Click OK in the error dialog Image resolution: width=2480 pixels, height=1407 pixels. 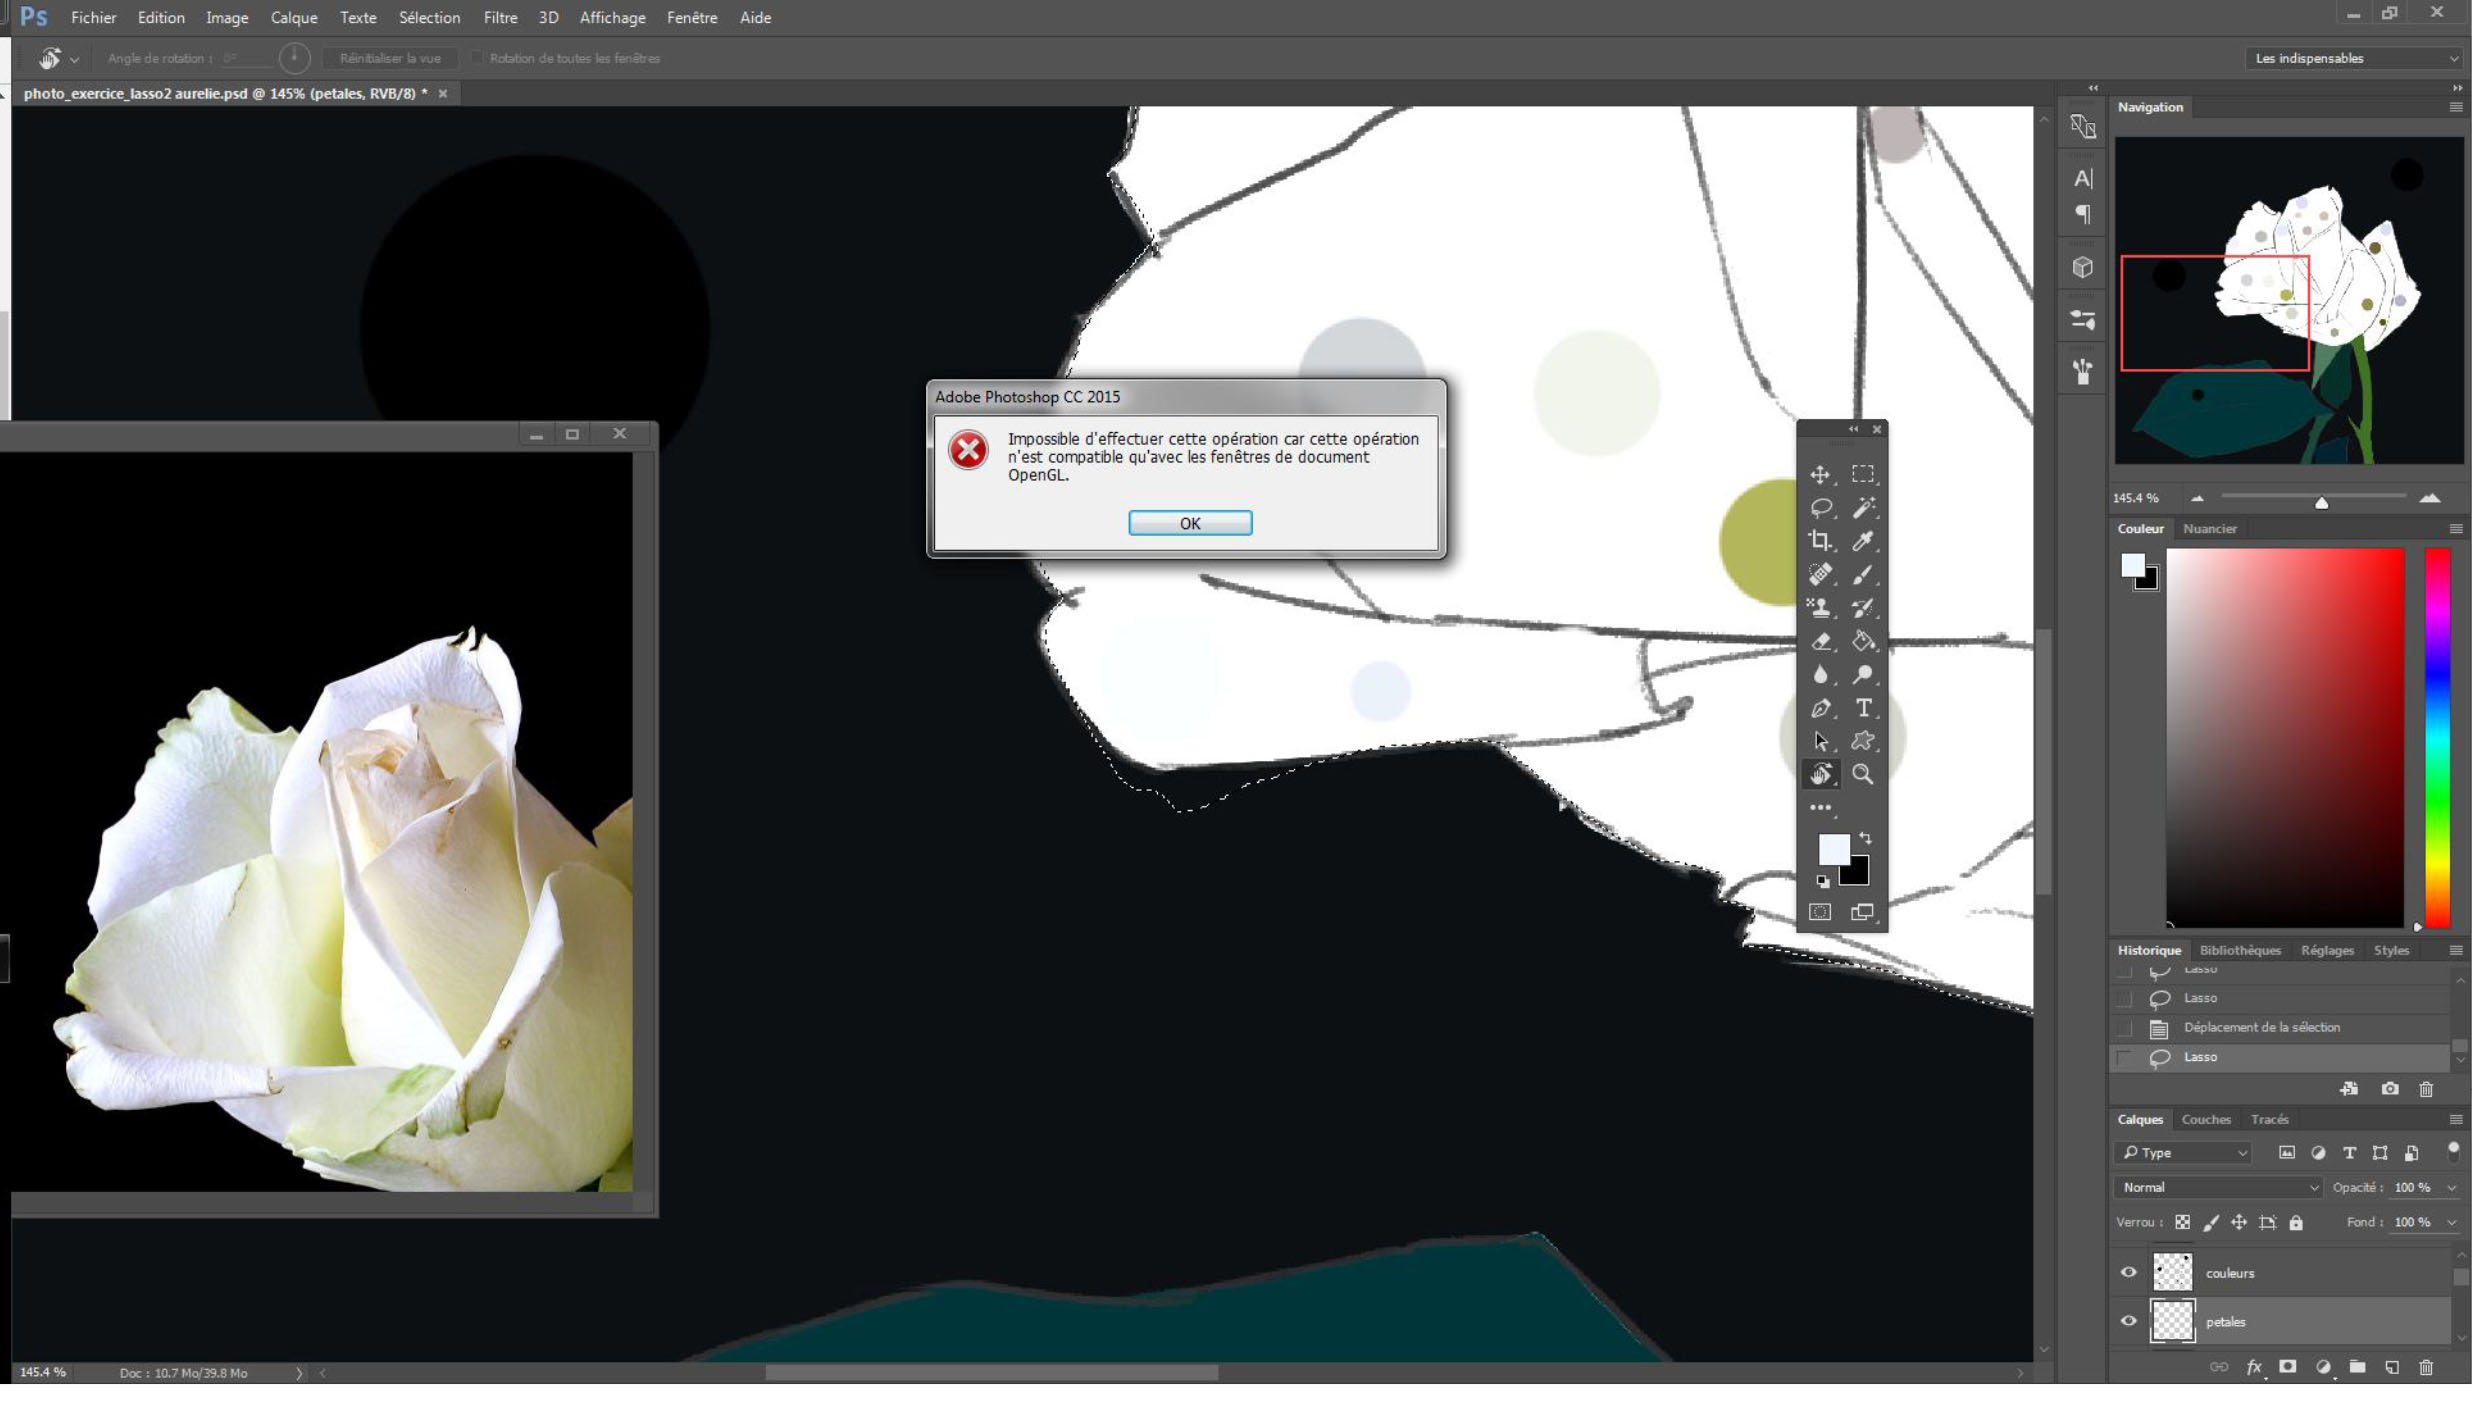coord(1189,523)
